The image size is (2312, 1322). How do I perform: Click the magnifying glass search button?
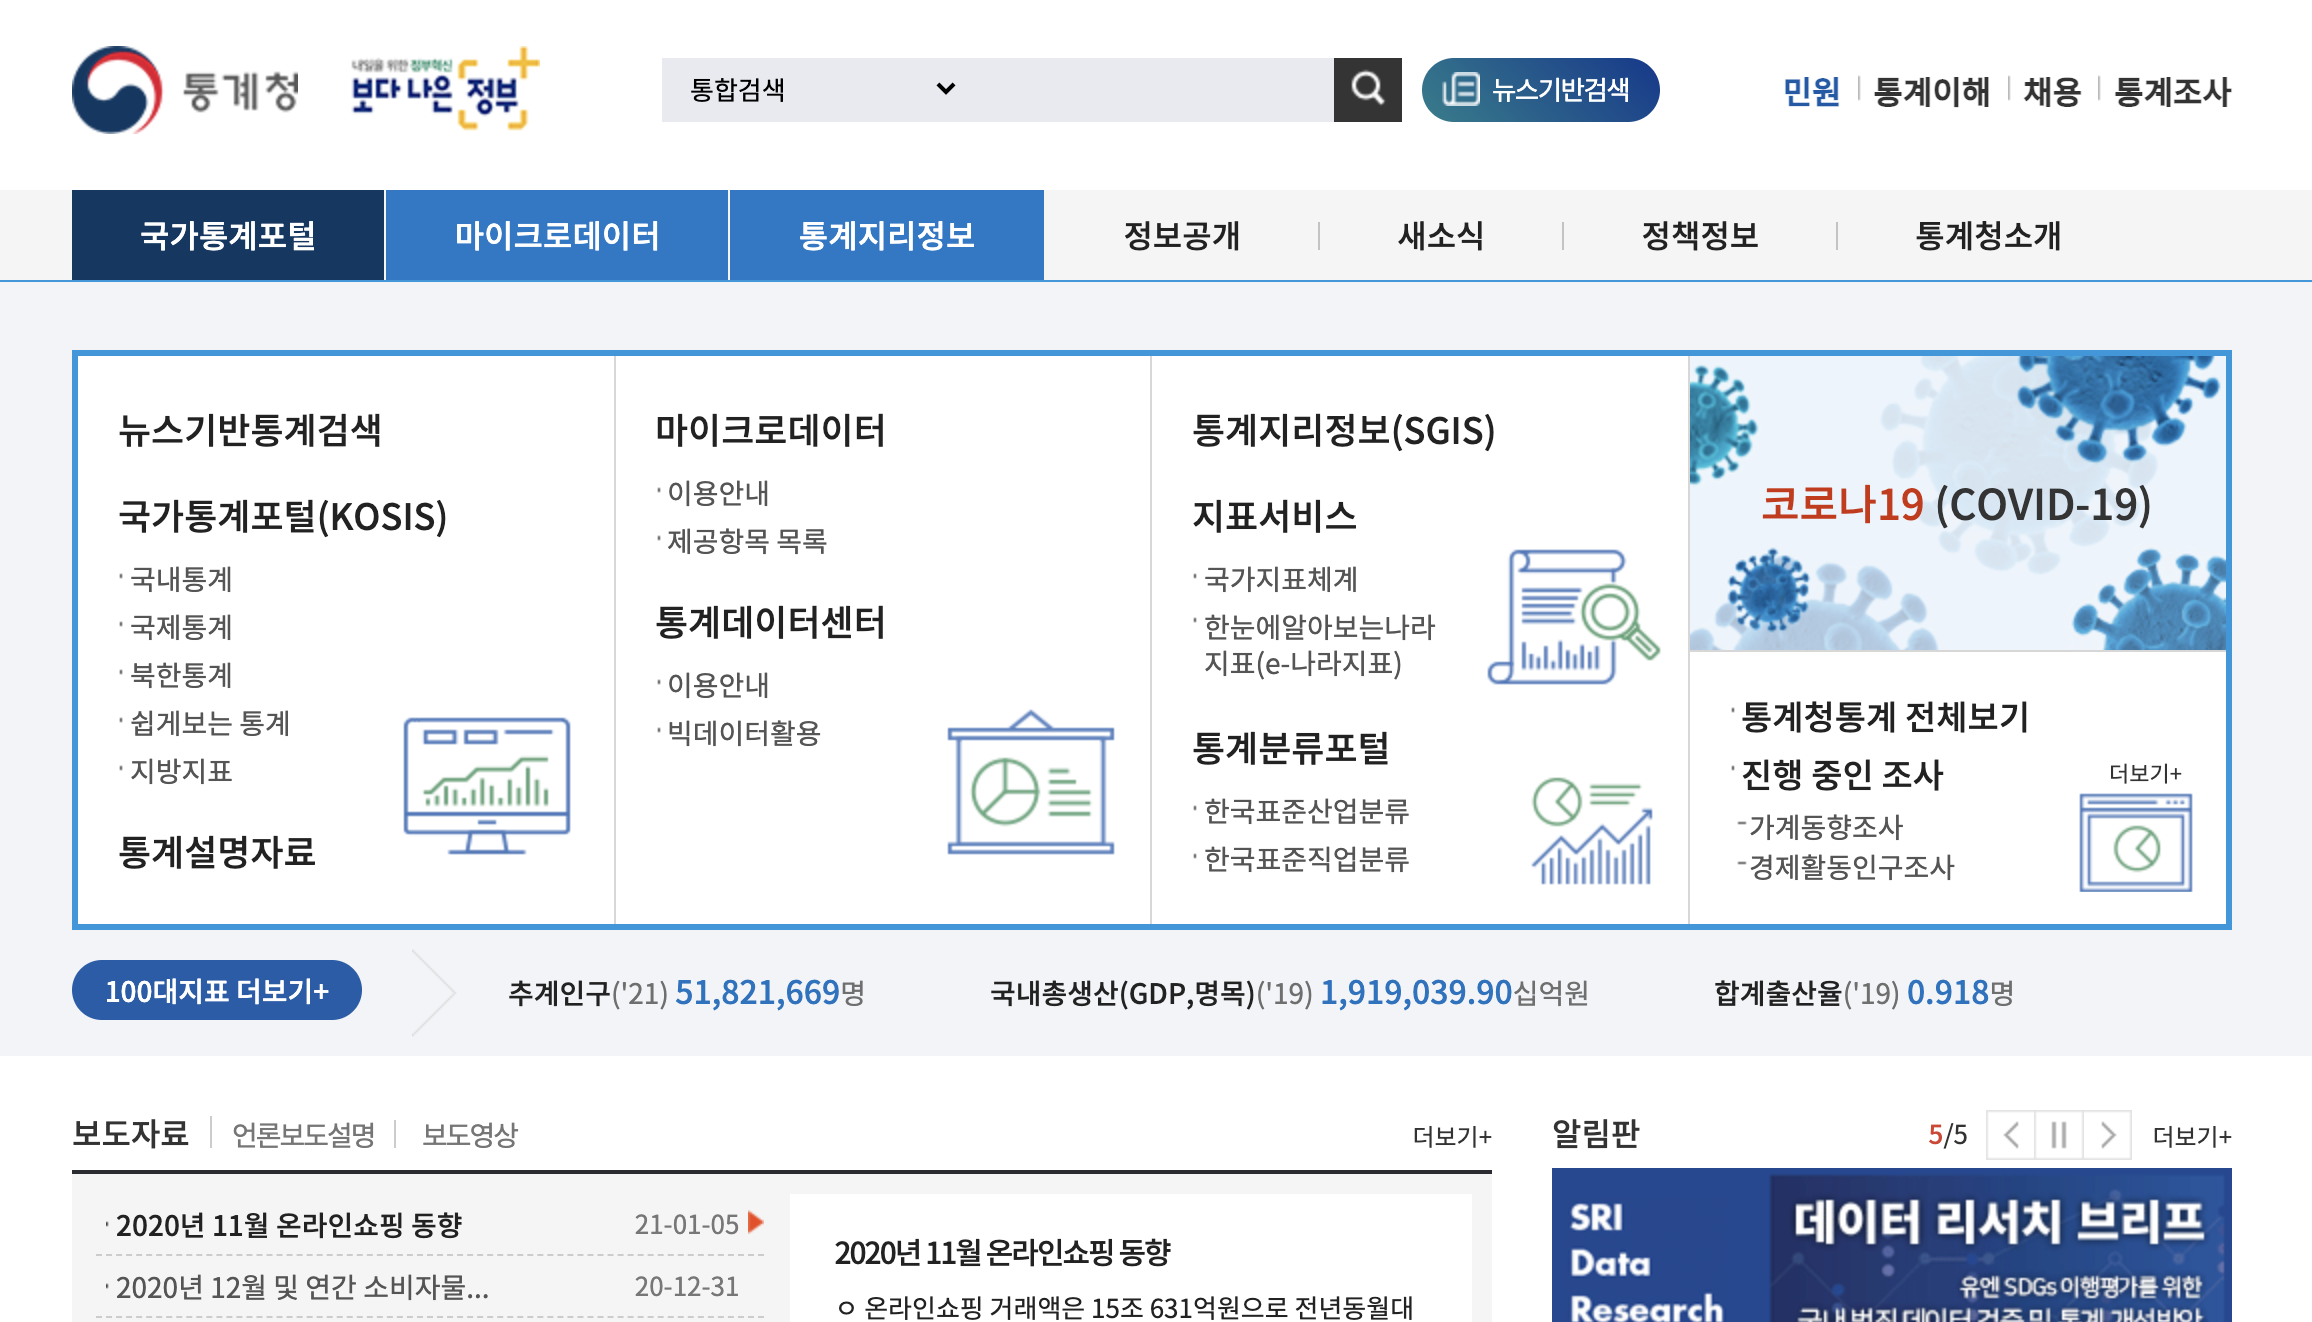(1367, 90)
